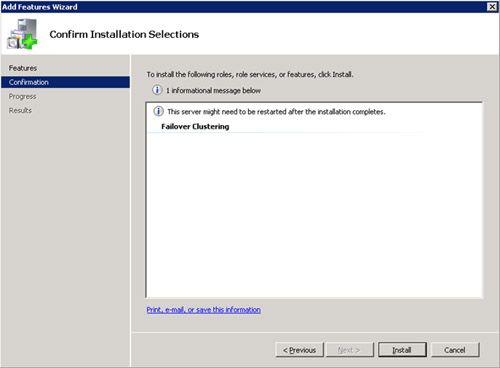This screenshot has width=500, height=368.
Task: Cancel the Add Features Wizard
Action: click(x=455, y=350)
